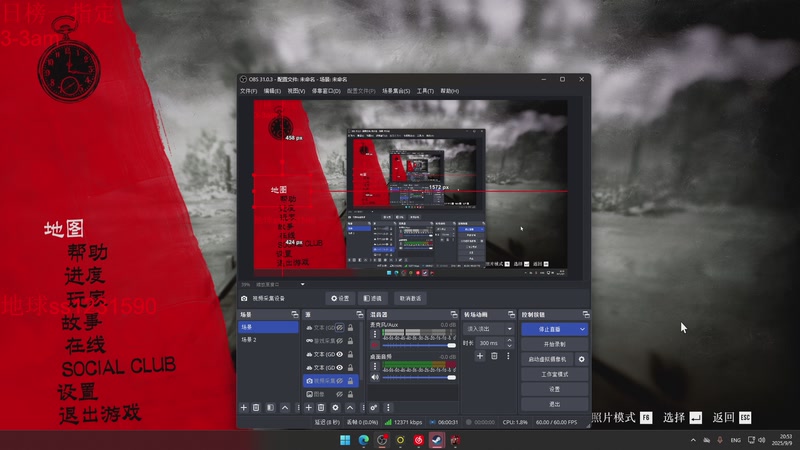This screenshot has width=800, height=450.
Task: Click 取消激活 source button
Action: [410, 298]
